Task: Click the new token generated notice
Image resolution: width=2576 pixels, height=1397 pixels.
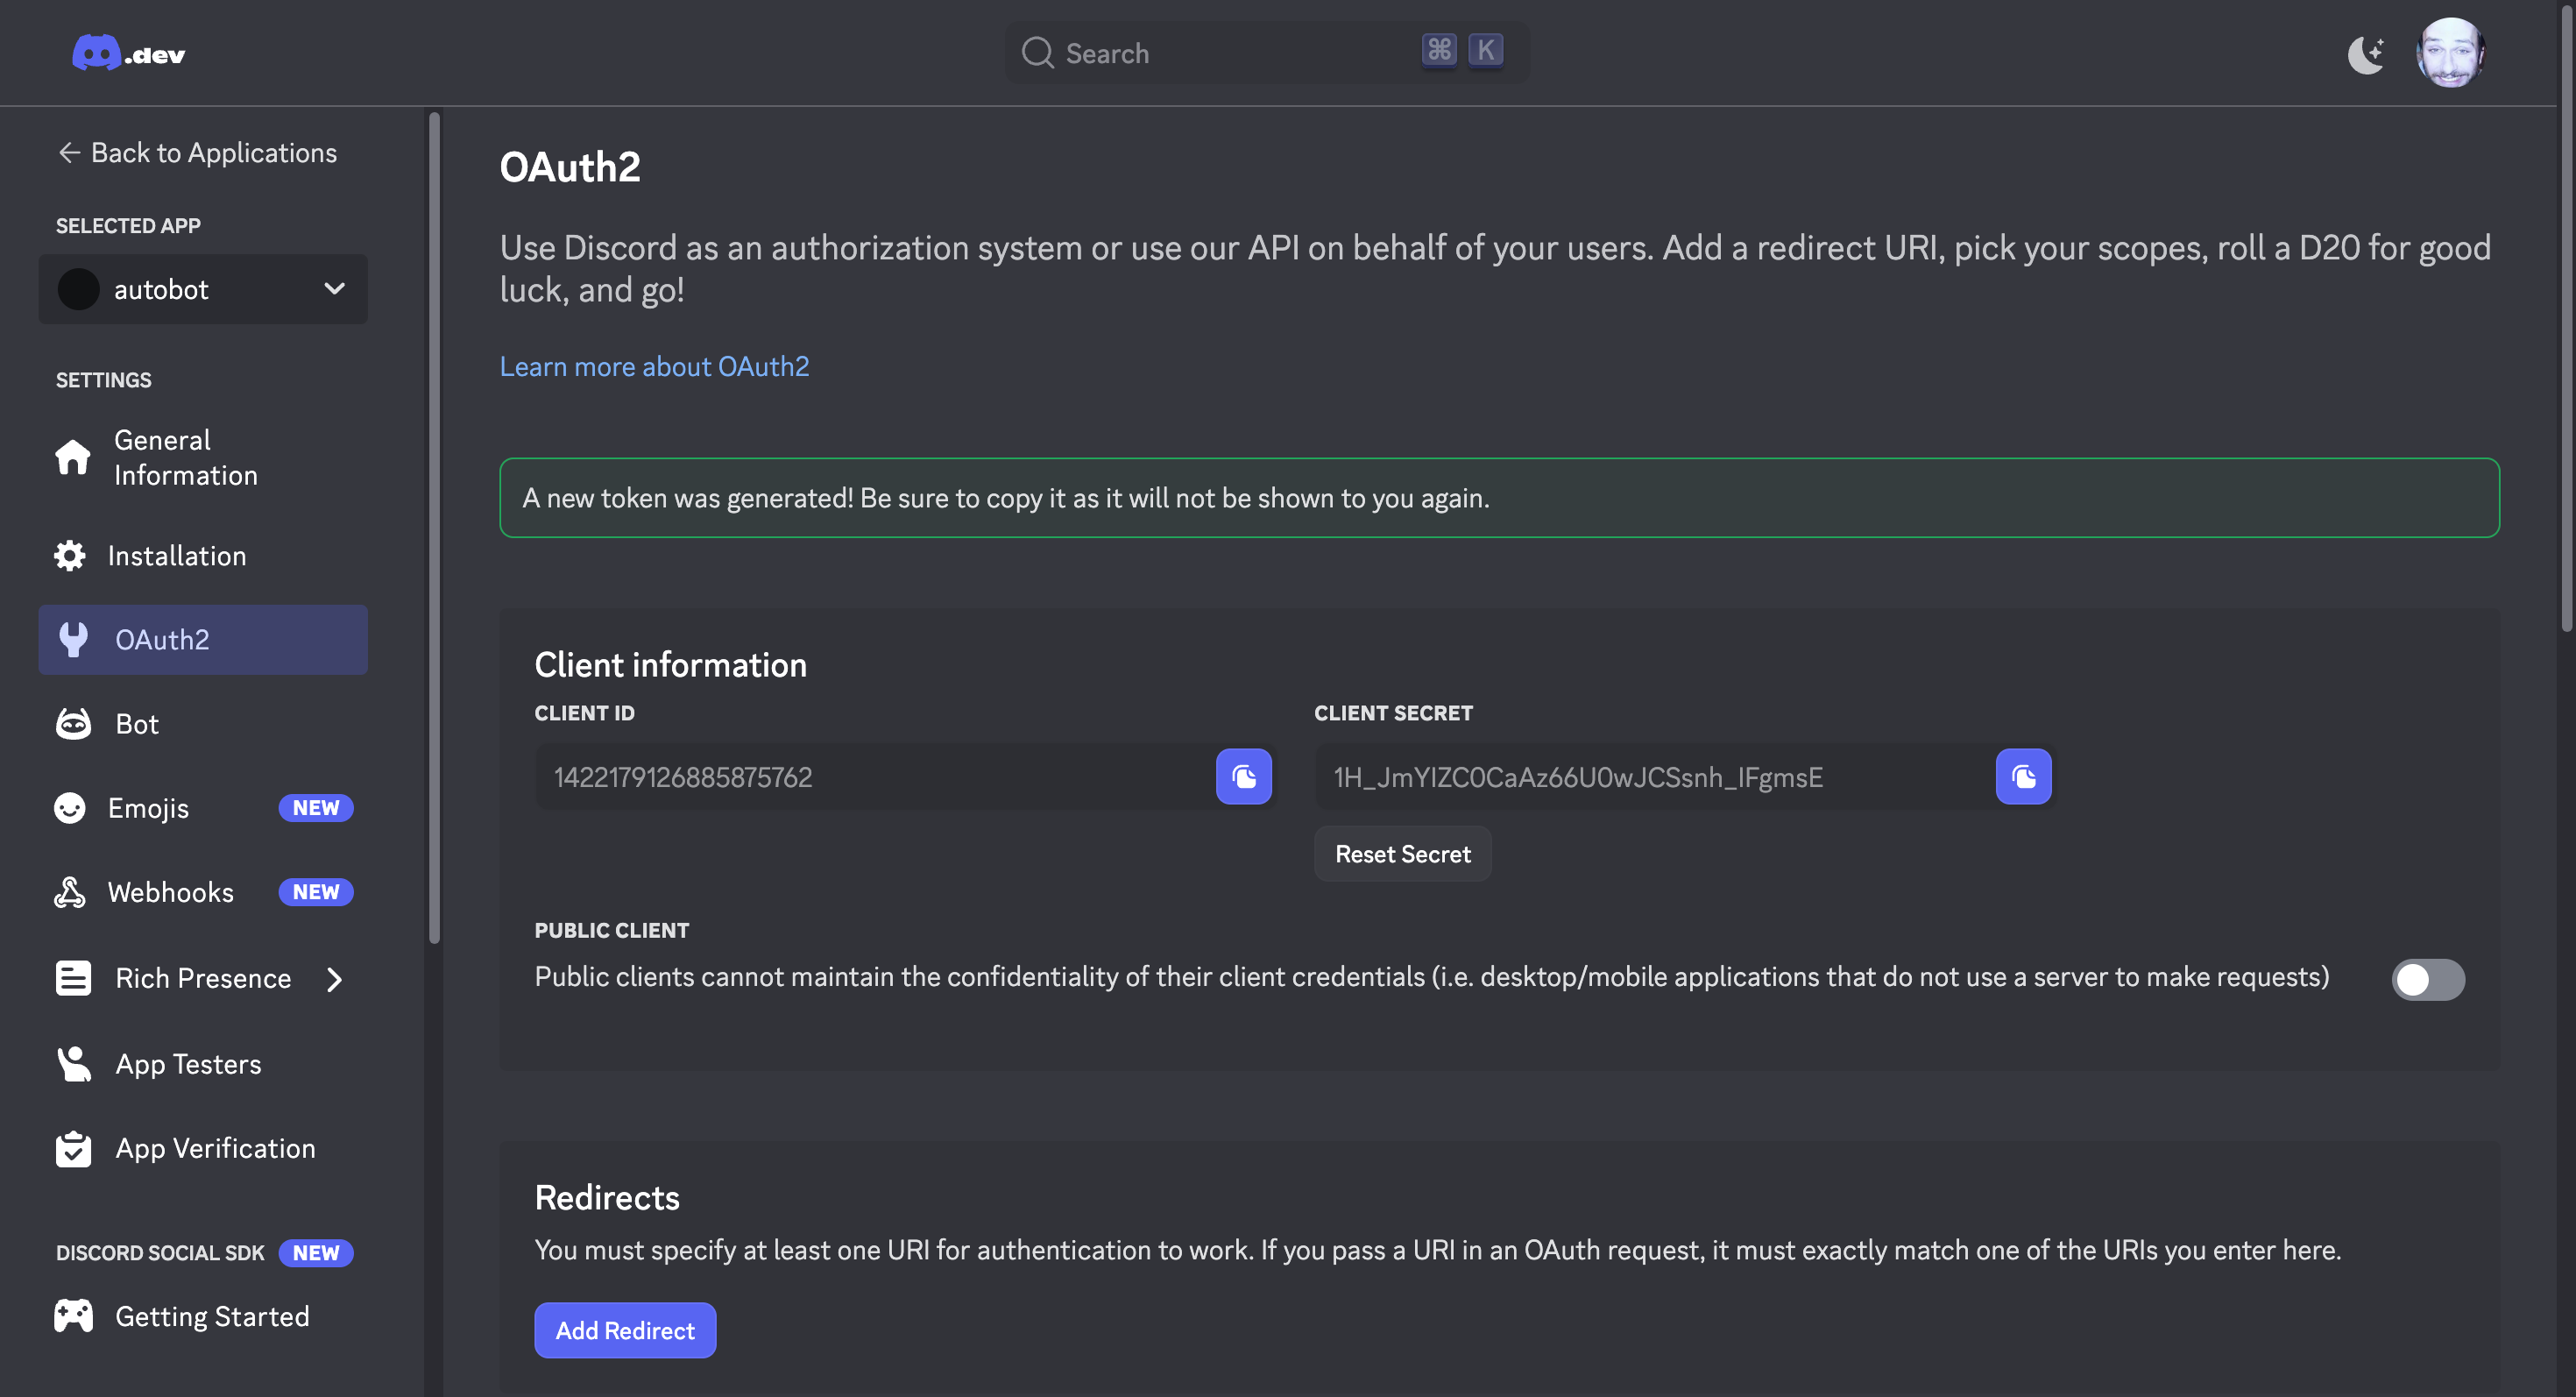Action: click(1499, 497)
